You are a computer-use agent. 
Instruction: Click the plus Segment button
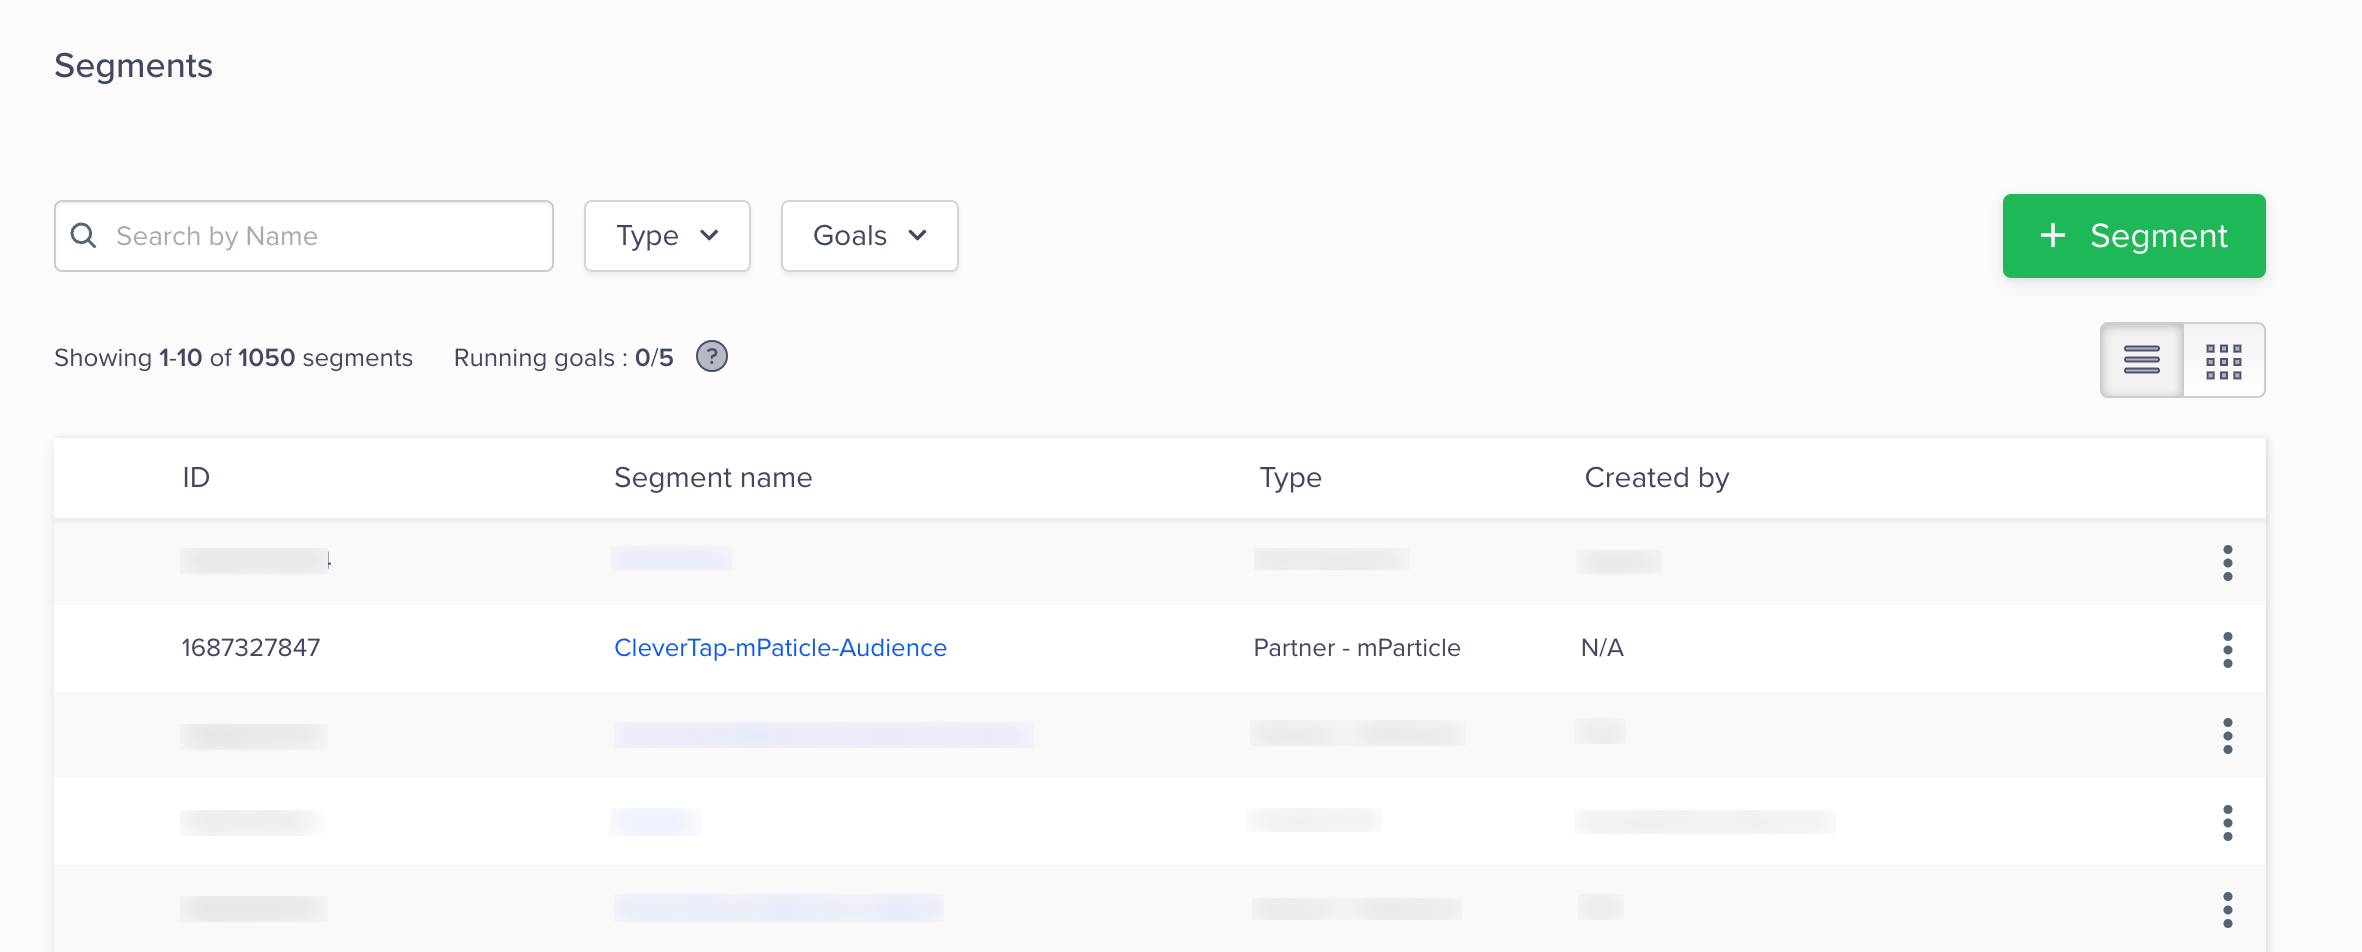[2133, 236]
